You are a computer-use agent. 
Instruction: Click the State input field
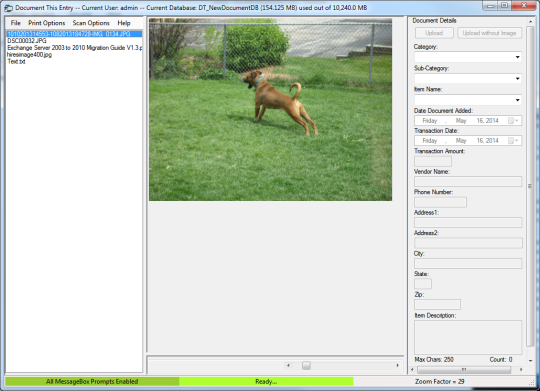(423, 284)
